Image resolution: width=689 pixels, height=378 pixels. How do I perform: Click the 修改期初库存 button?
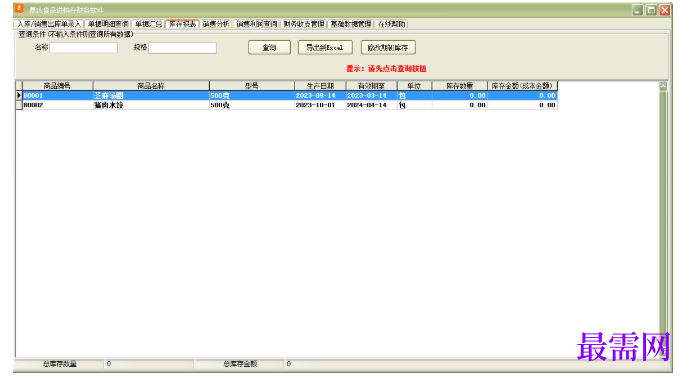(x=388, y=47)
